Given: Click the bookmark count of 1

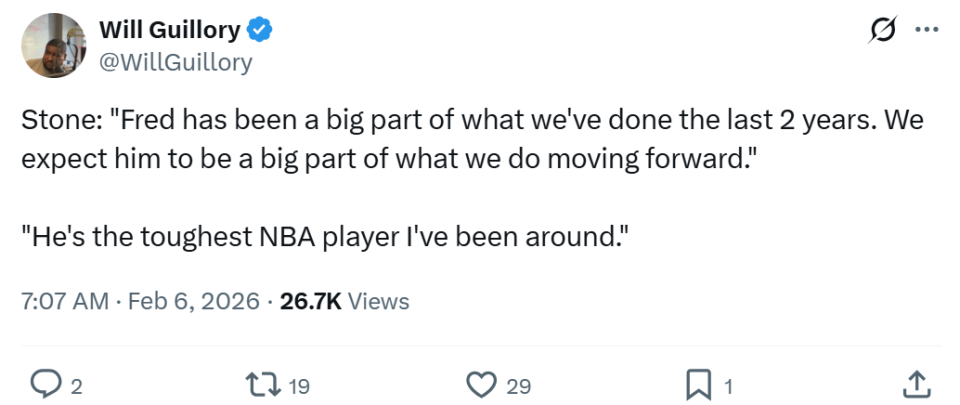Looking at the screenshot, I should click(729, 386).
